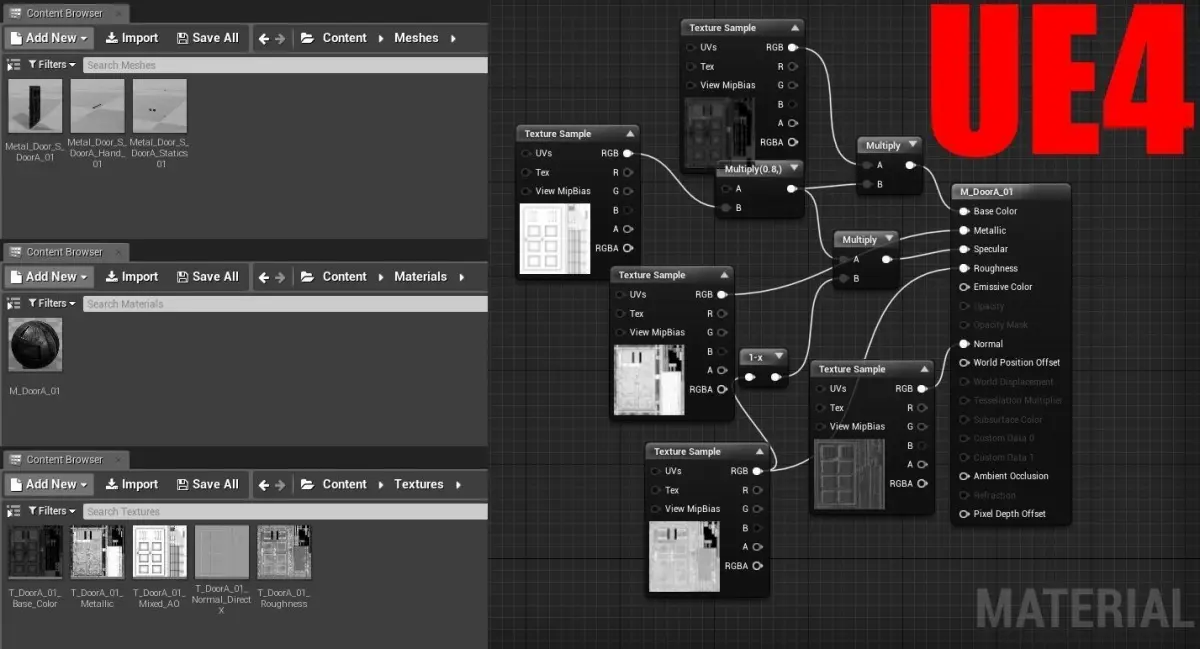Screen dimensions: 1200x649
Task: Click the Materials breadcrumb folder name
Action: click(x=420, y=277)
